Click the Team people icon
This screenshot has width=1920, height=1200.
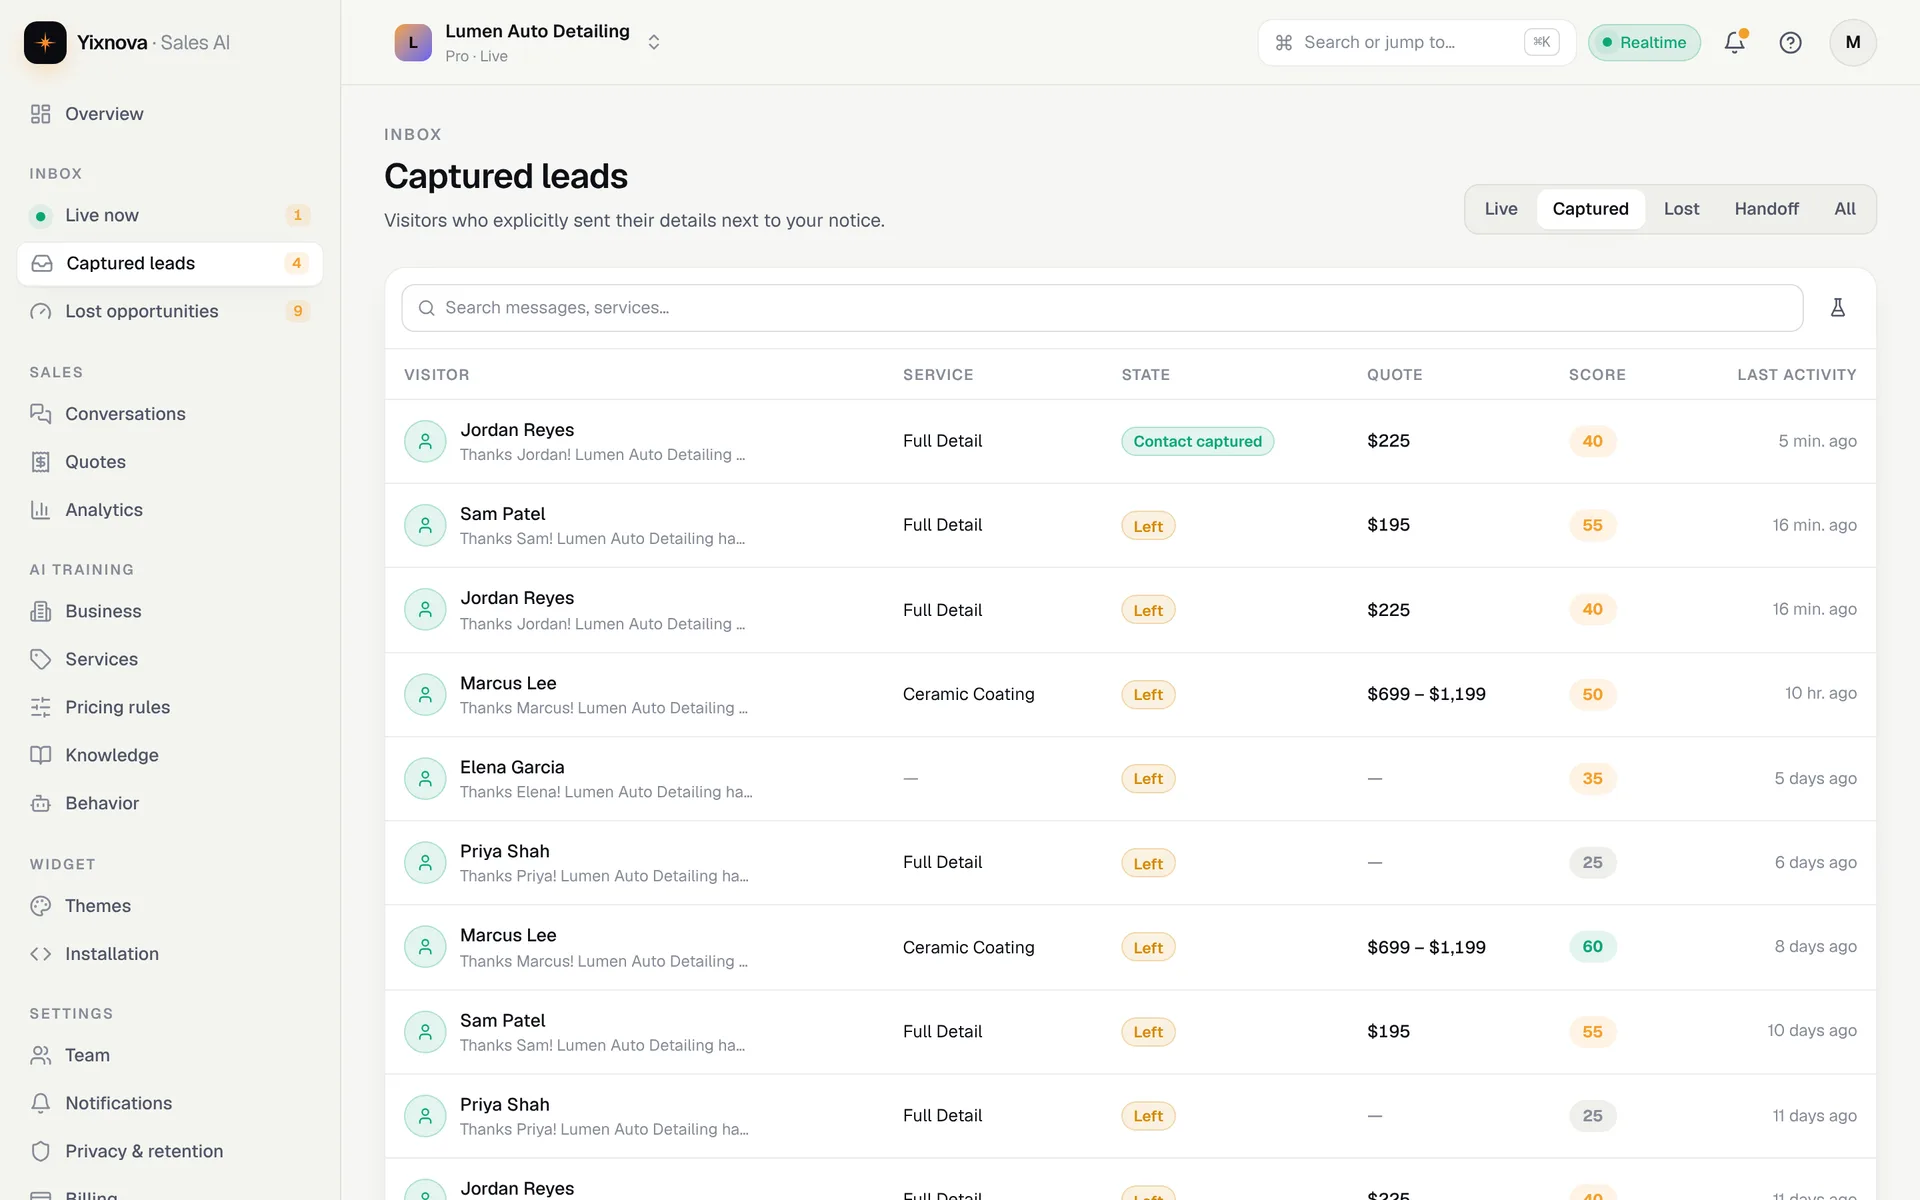40,1055
